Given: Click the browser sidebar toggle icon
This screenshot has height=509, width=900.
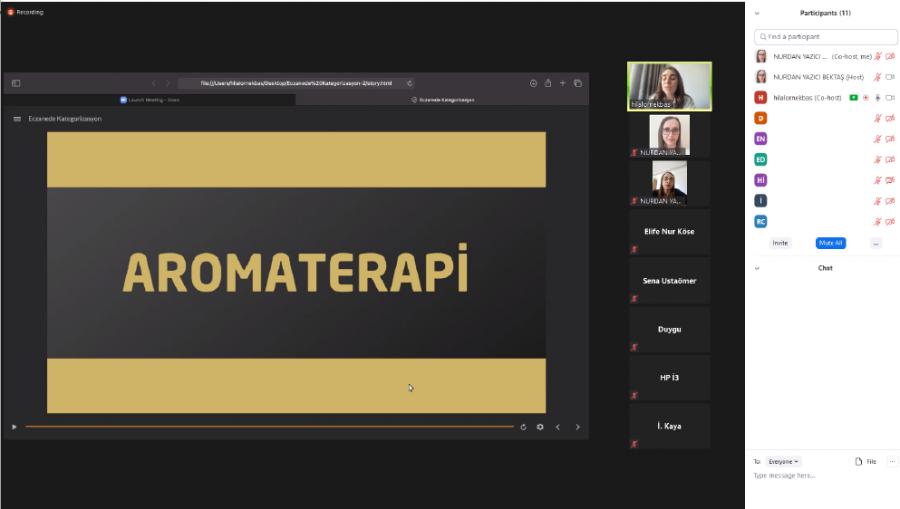Looking at the screenshot, I should coord(16,83).
